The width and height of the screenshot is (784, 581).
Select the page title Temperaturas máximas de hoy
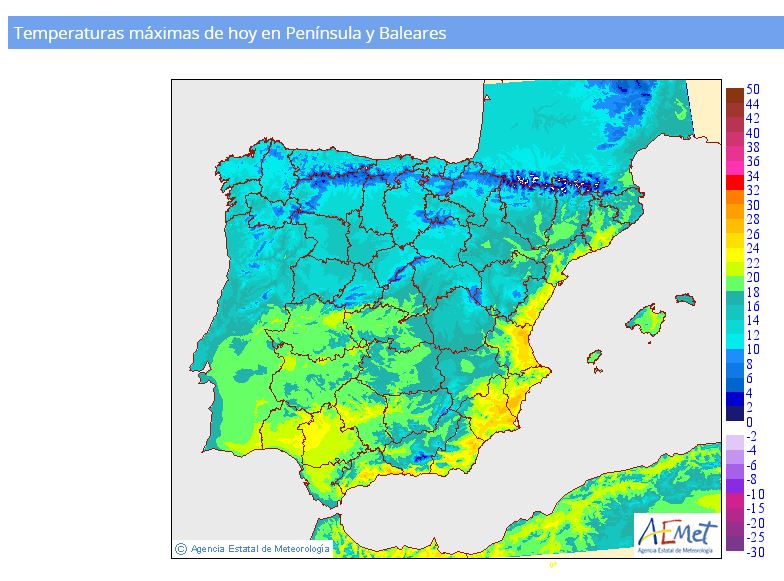click(x=230, y=33)
